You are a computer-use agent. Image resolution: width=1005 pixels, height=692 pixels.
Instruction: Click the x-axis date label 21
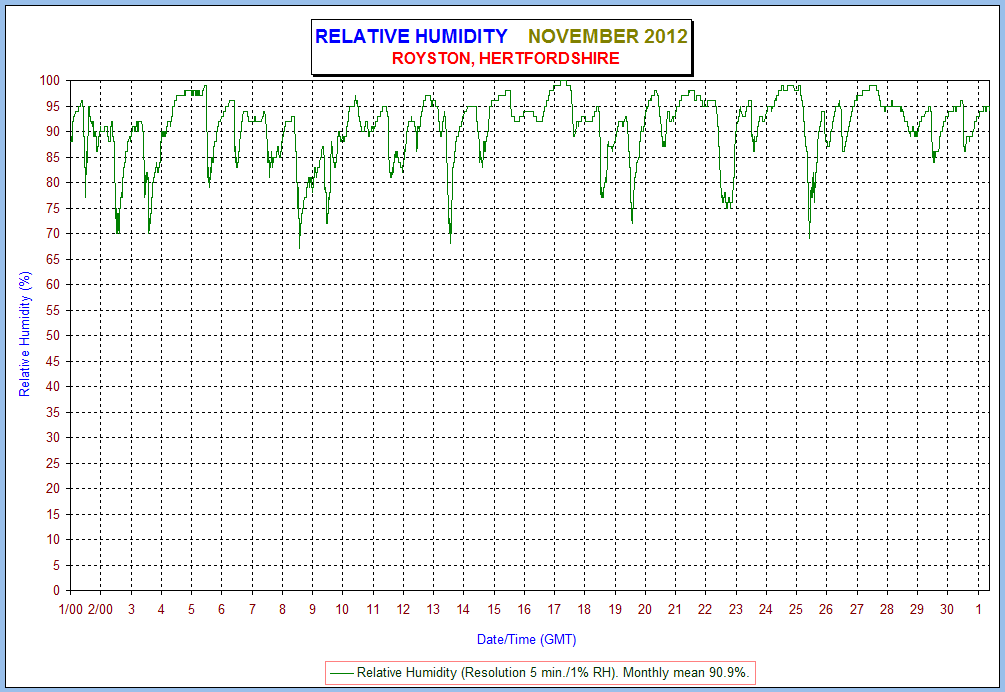pyautogui.click(x=675, y=609)
